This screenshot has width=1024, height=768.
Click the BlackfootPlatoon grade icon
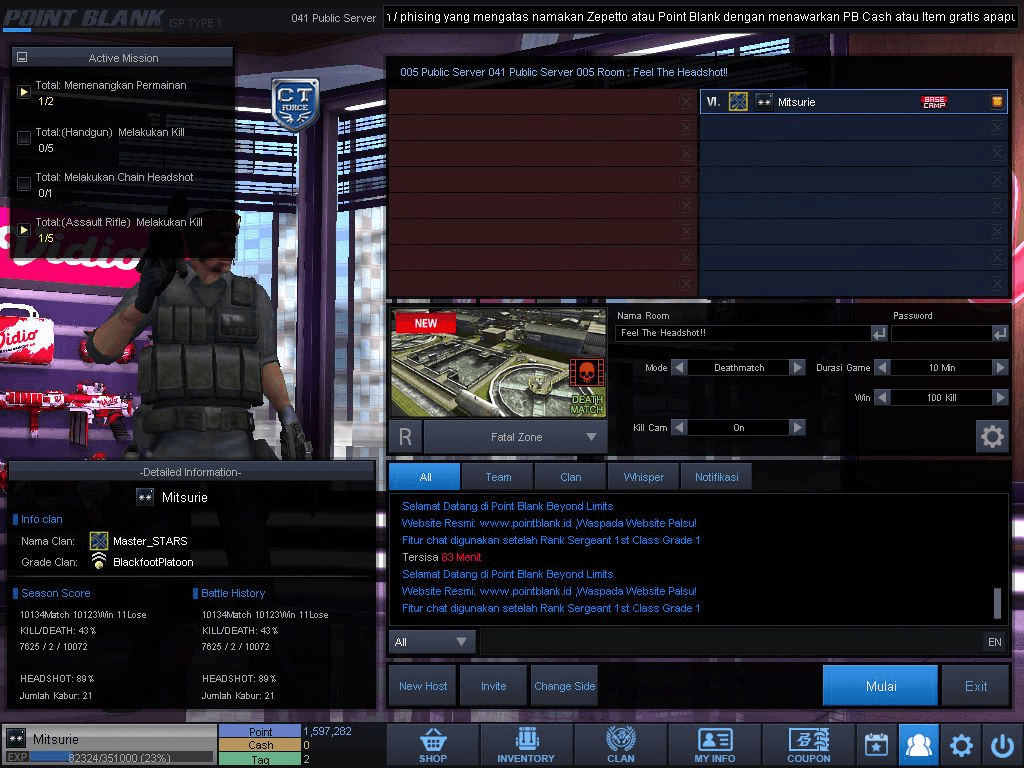point(99,561)
